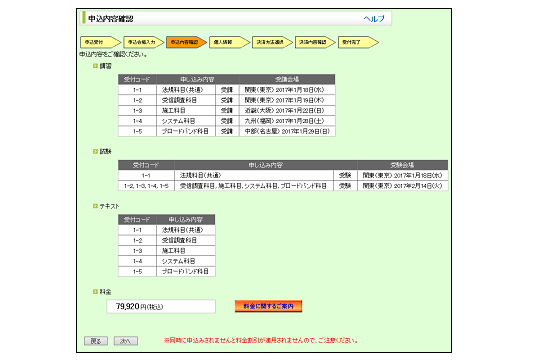Viewport: 543px width, 361px height.
Task: Click the combined subjects cell in 試験 table
Action: tap(254, 186)
